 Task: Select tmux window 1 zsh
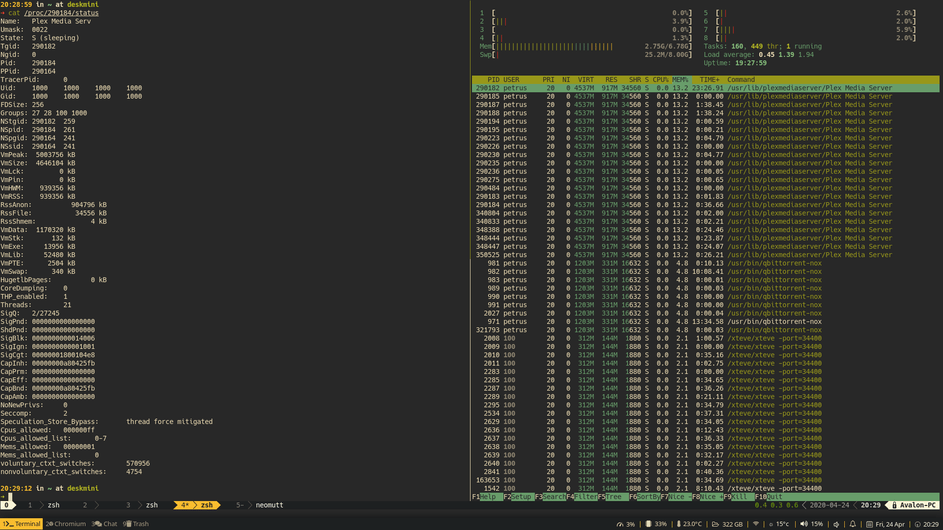tap(45, 505)
